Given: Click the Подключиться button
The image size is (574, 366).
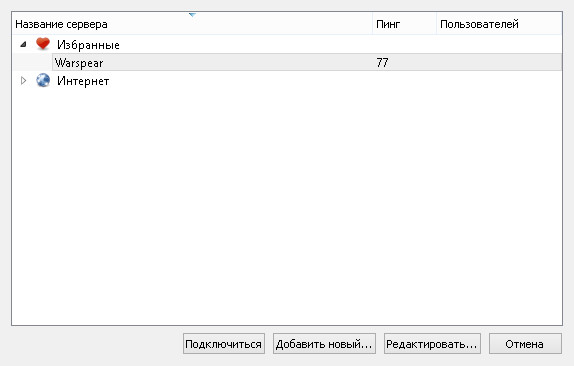Looking at the screenshot, I should tap(224, 344).
